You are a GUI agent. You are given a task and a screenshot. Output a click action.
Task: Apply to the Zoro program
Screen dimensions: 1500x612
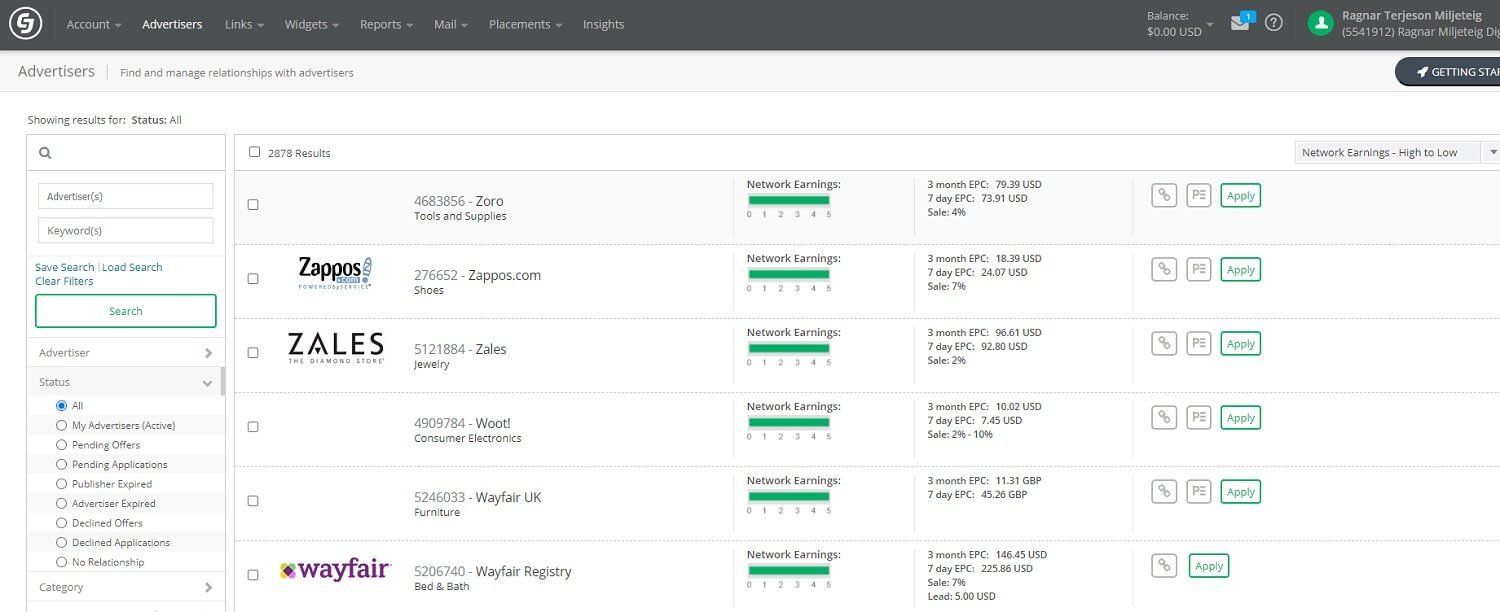pyautogui.click(x=1241, y=195)
